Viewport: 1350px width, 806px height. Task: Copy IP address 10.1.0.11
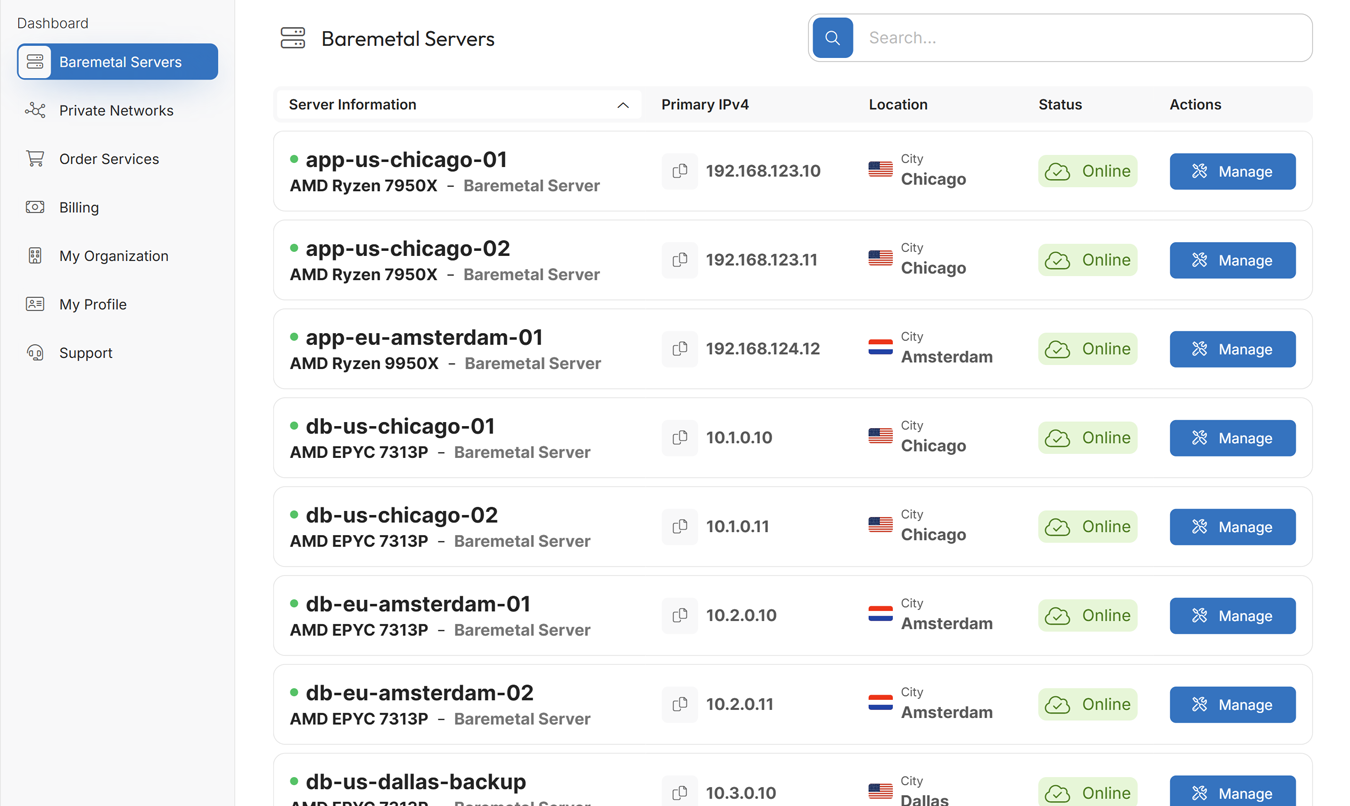680,527
